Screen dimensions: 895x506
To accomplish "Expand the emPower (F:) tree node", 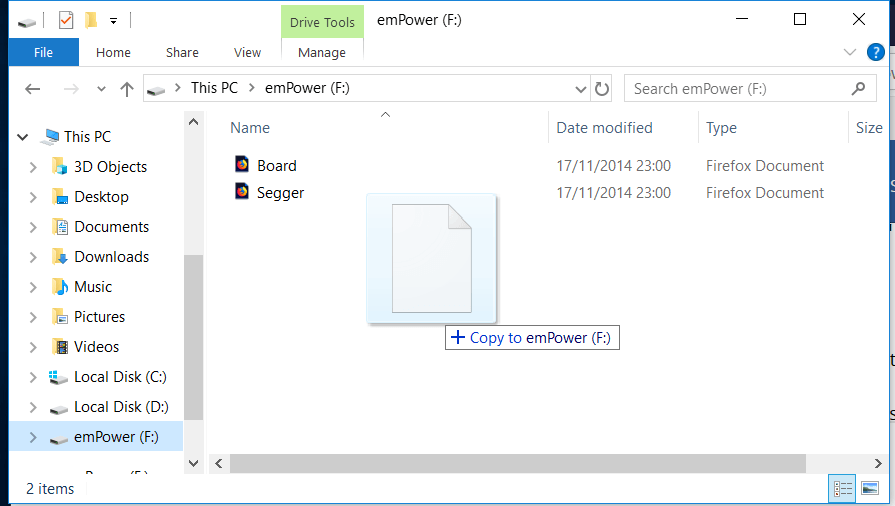I will (33, 437).
